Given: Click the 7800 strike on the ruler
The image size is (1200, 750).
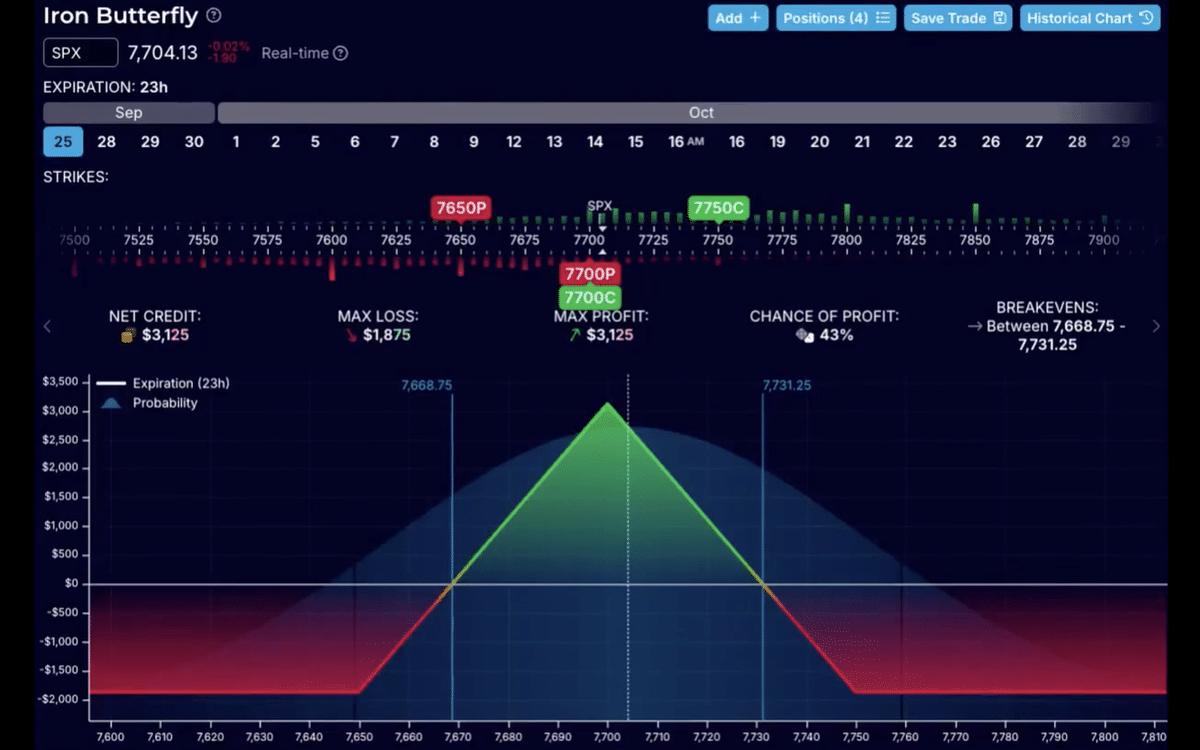Looking at the screenshot, I should click(x=846, y=240).
